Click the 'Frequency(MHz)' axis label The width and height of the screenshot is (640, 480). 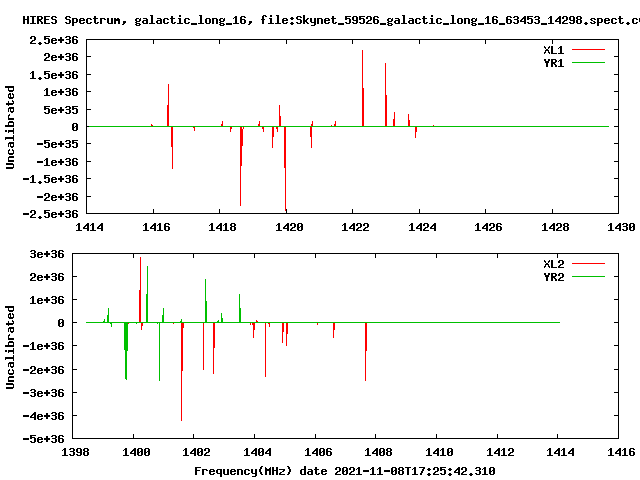[243, 471]
